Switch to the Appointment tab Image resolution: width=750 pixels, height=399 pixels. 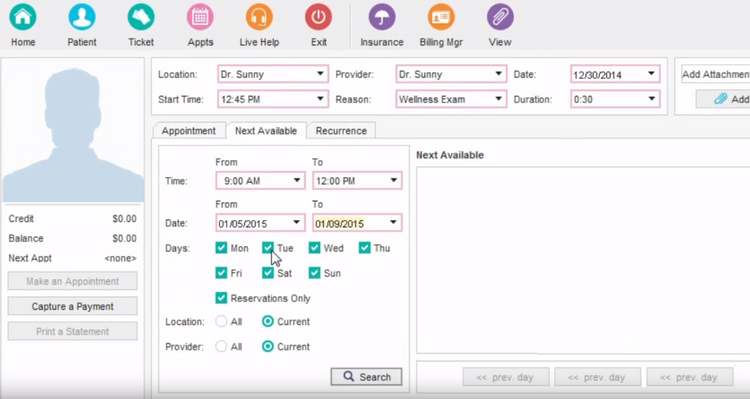click(188, 131)
